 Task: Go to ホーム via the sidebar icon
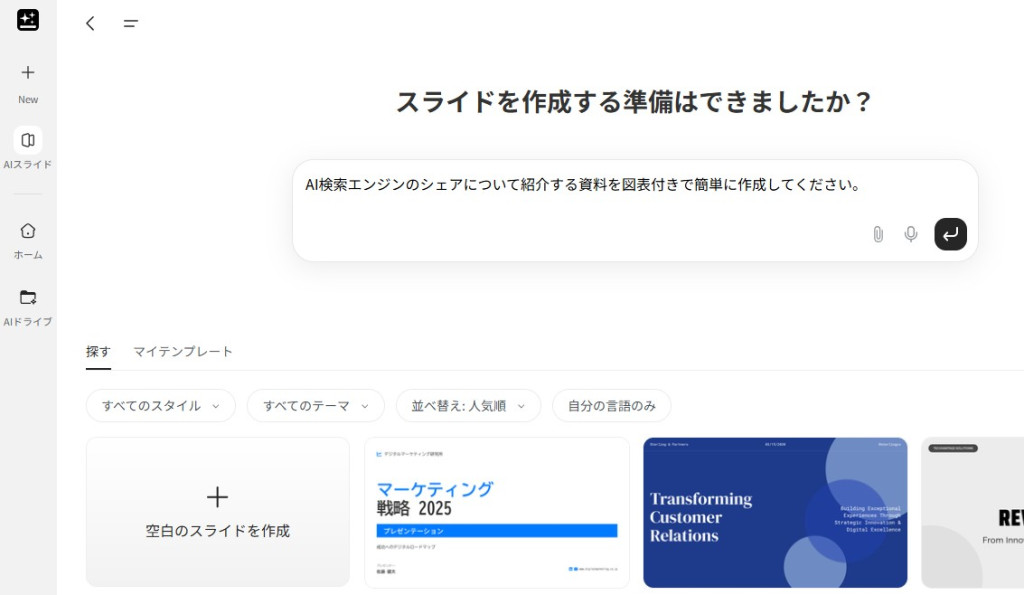pos(27,238)
